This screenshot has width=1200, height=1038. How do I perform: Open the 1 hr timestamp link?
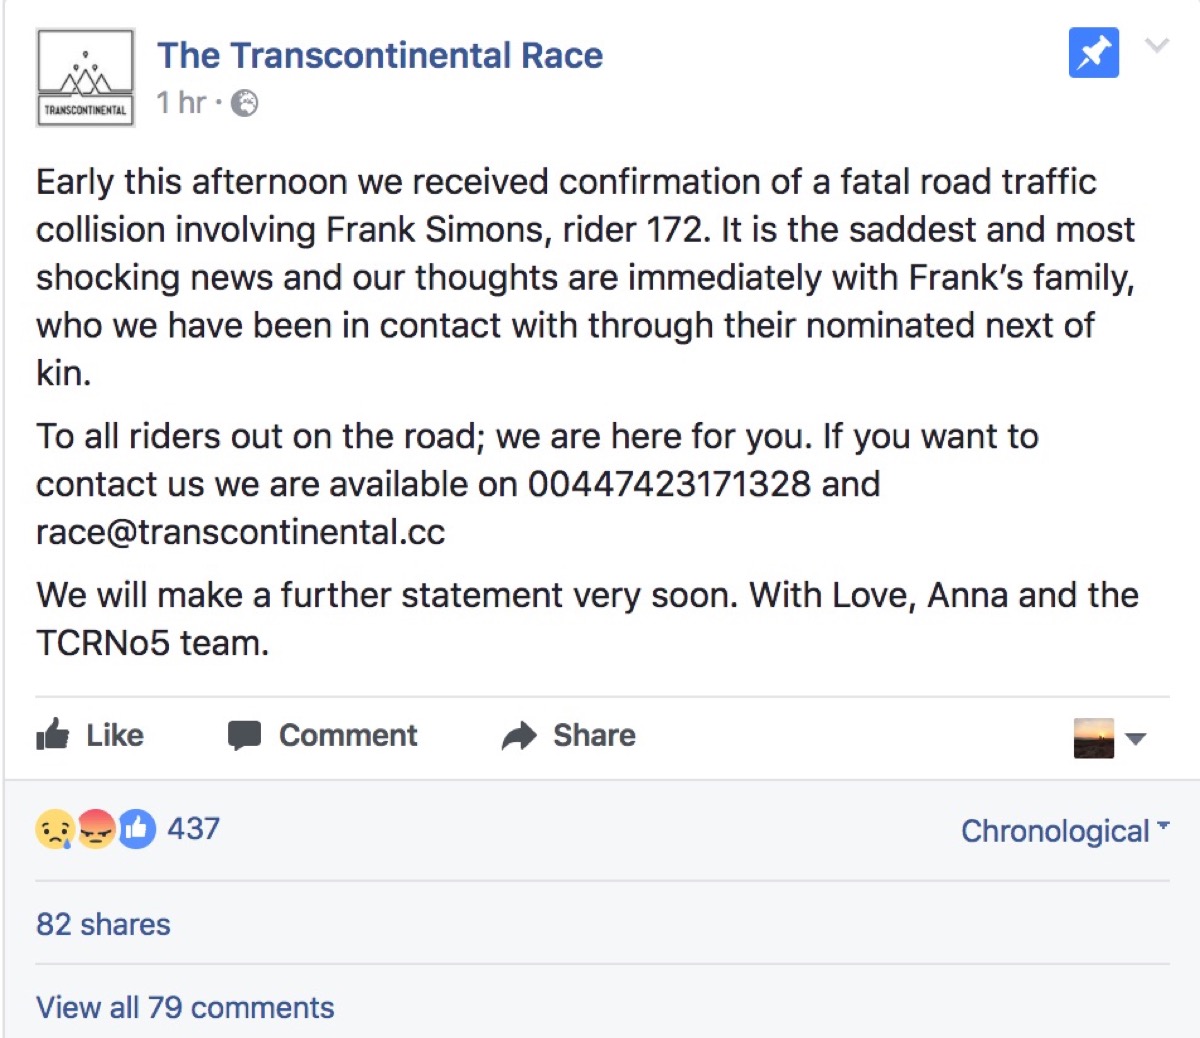[181, 102]
